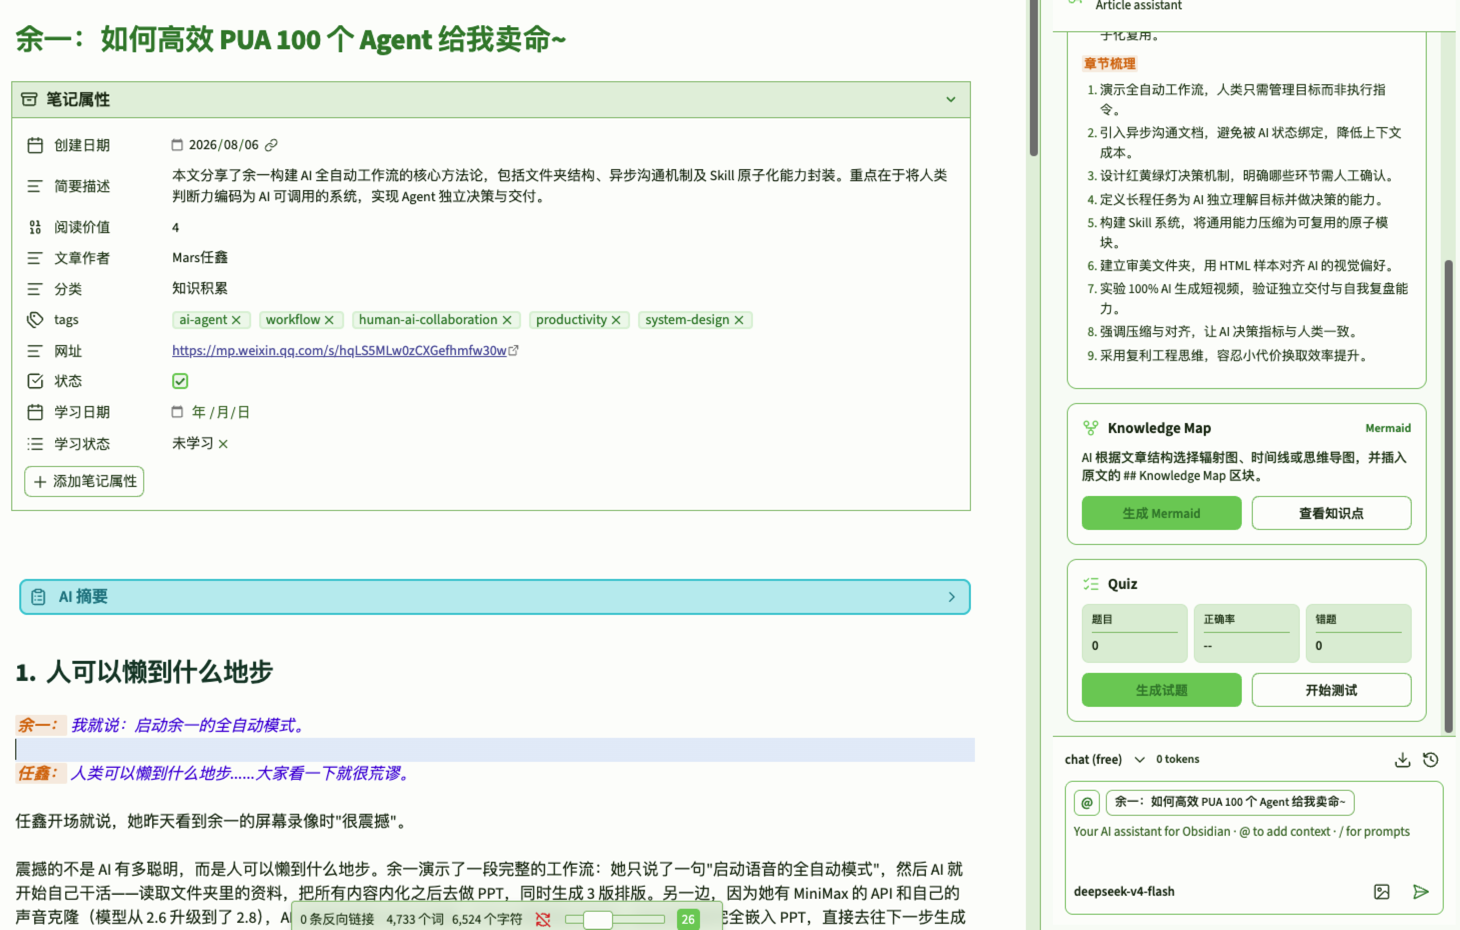Viewport: 1460px width, 930px height.
Task: Click the chat message input field
Action: [x=1254, y=849]
